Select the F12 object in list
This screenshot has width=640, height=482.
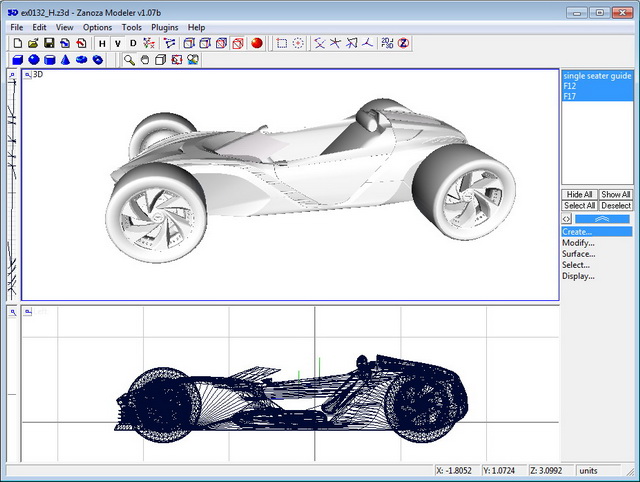[597, 86]
